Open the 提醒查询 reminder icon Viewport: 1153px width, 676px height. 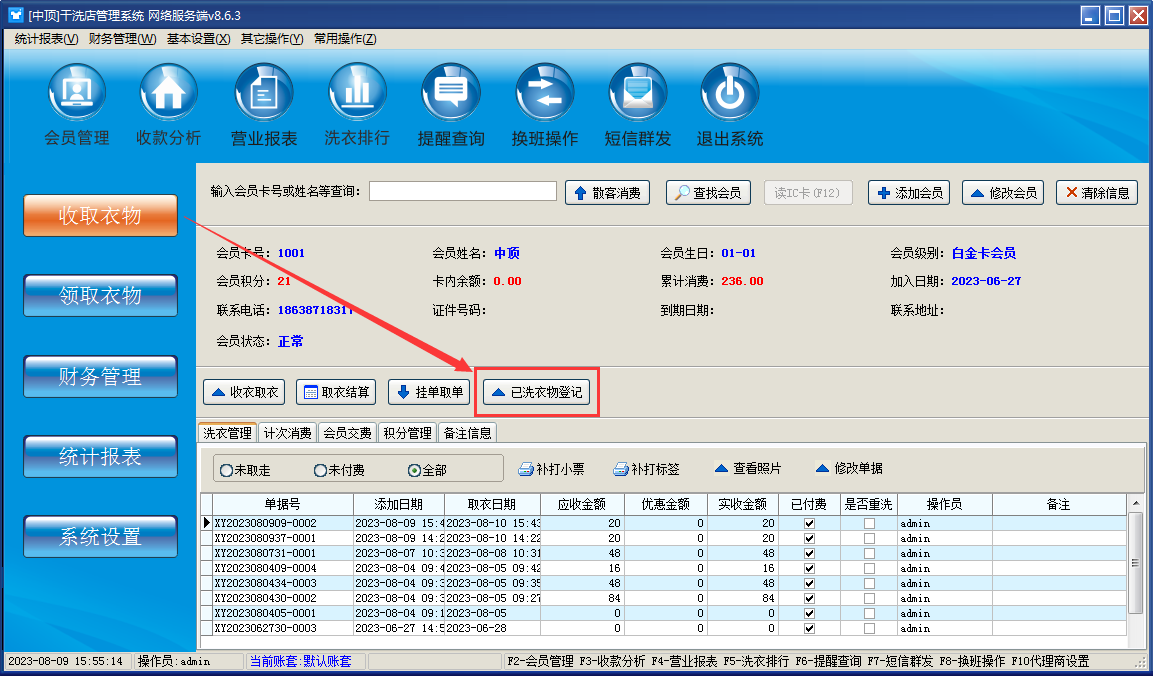(x=451, y=93)
